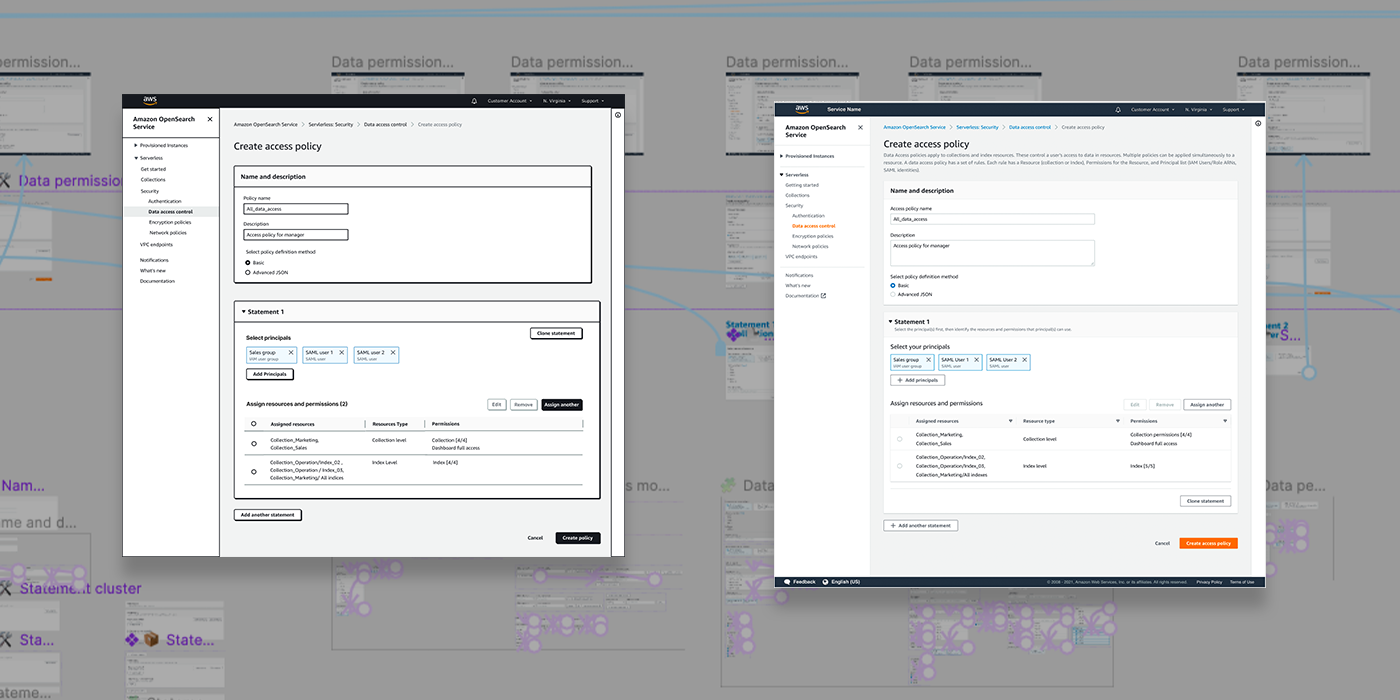The height and width of the screenshot is (700, 1400).
Task: Open Collections in the right console sidebar
Action: (798, 195)
